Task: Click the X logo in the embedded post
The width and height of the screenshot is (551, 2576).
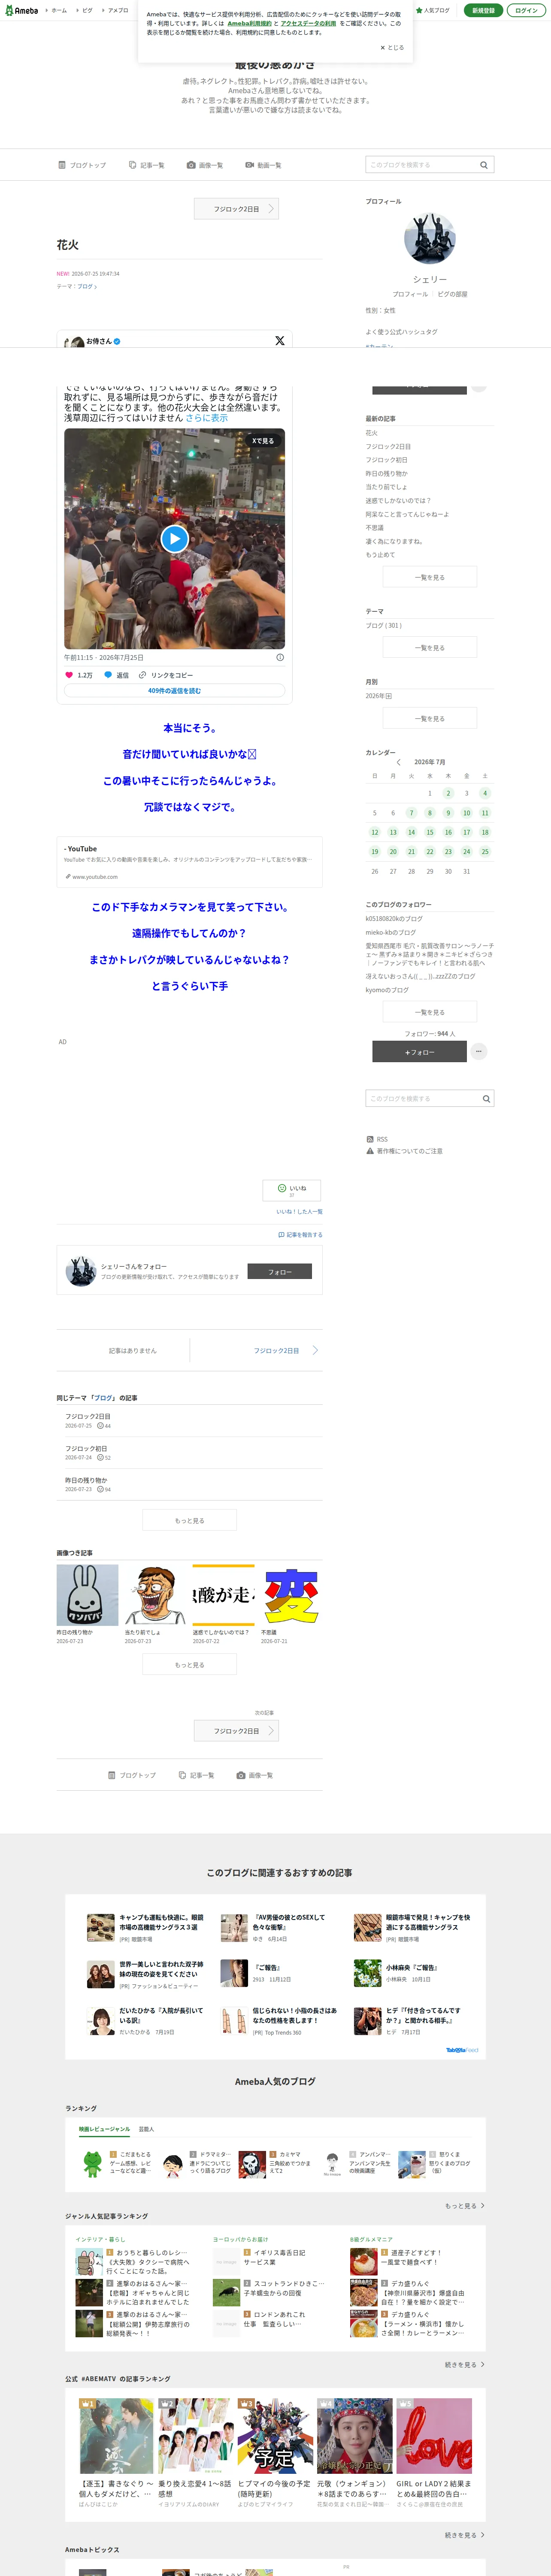Action: click(280, 341)
